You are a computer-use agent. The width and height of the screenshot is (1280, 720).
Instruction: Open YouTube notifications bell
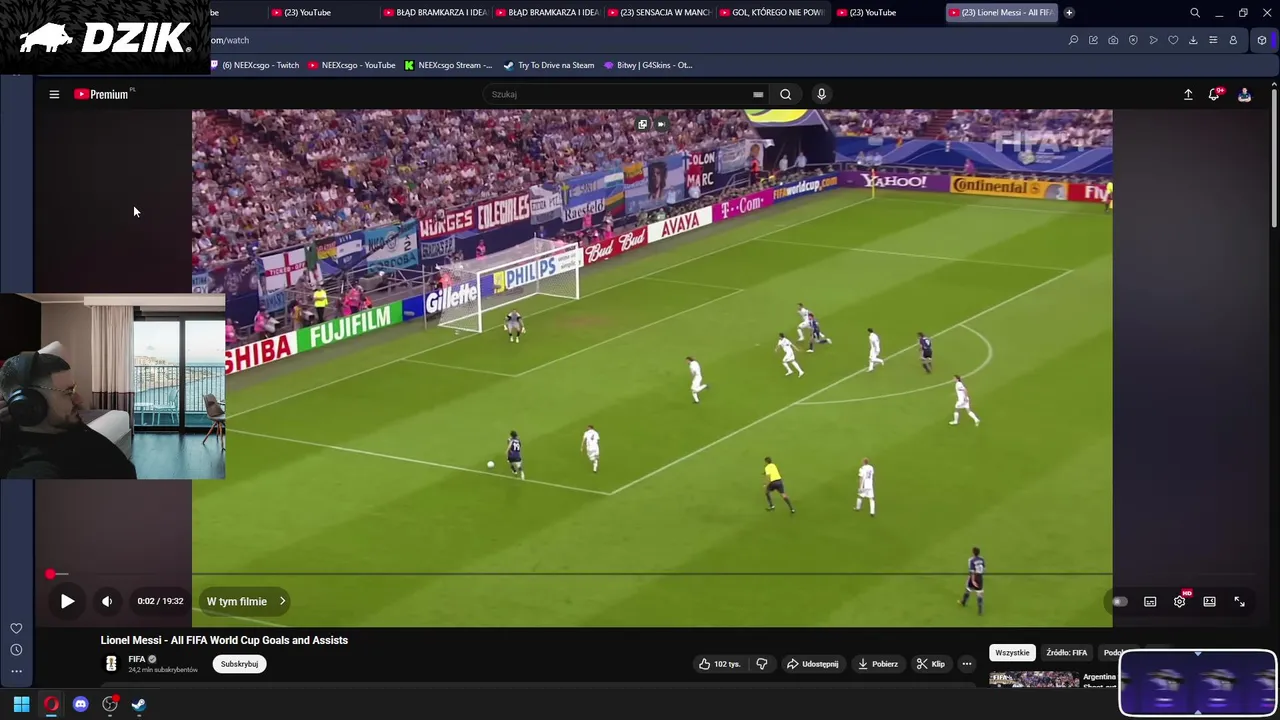[x=1214, y=94]
